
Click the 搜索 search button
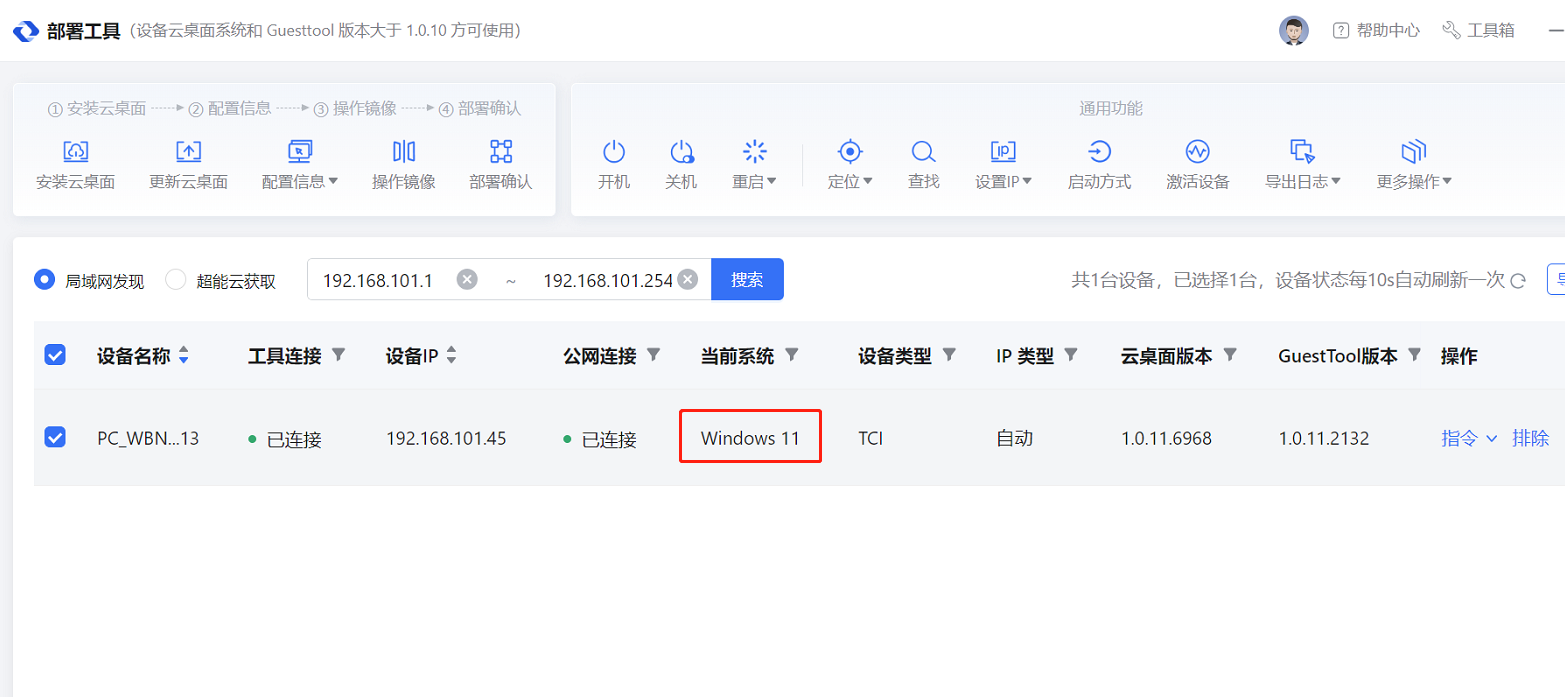pos(747,280)
